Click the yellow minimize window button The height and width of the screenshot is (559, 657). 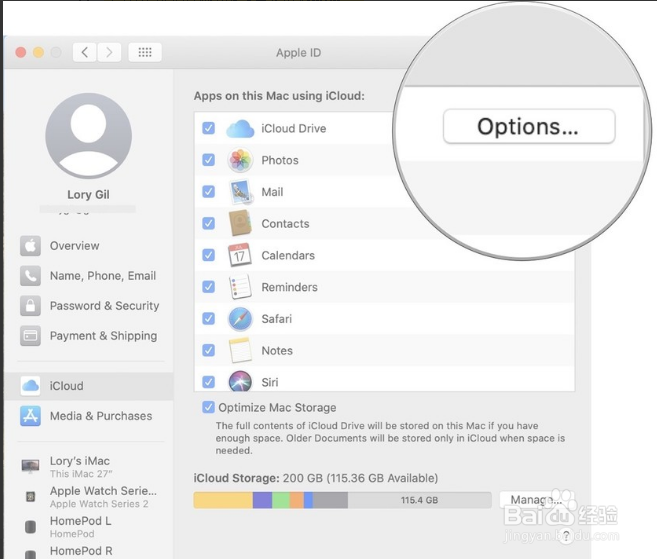pyautogui.click(x=39, y=52)
